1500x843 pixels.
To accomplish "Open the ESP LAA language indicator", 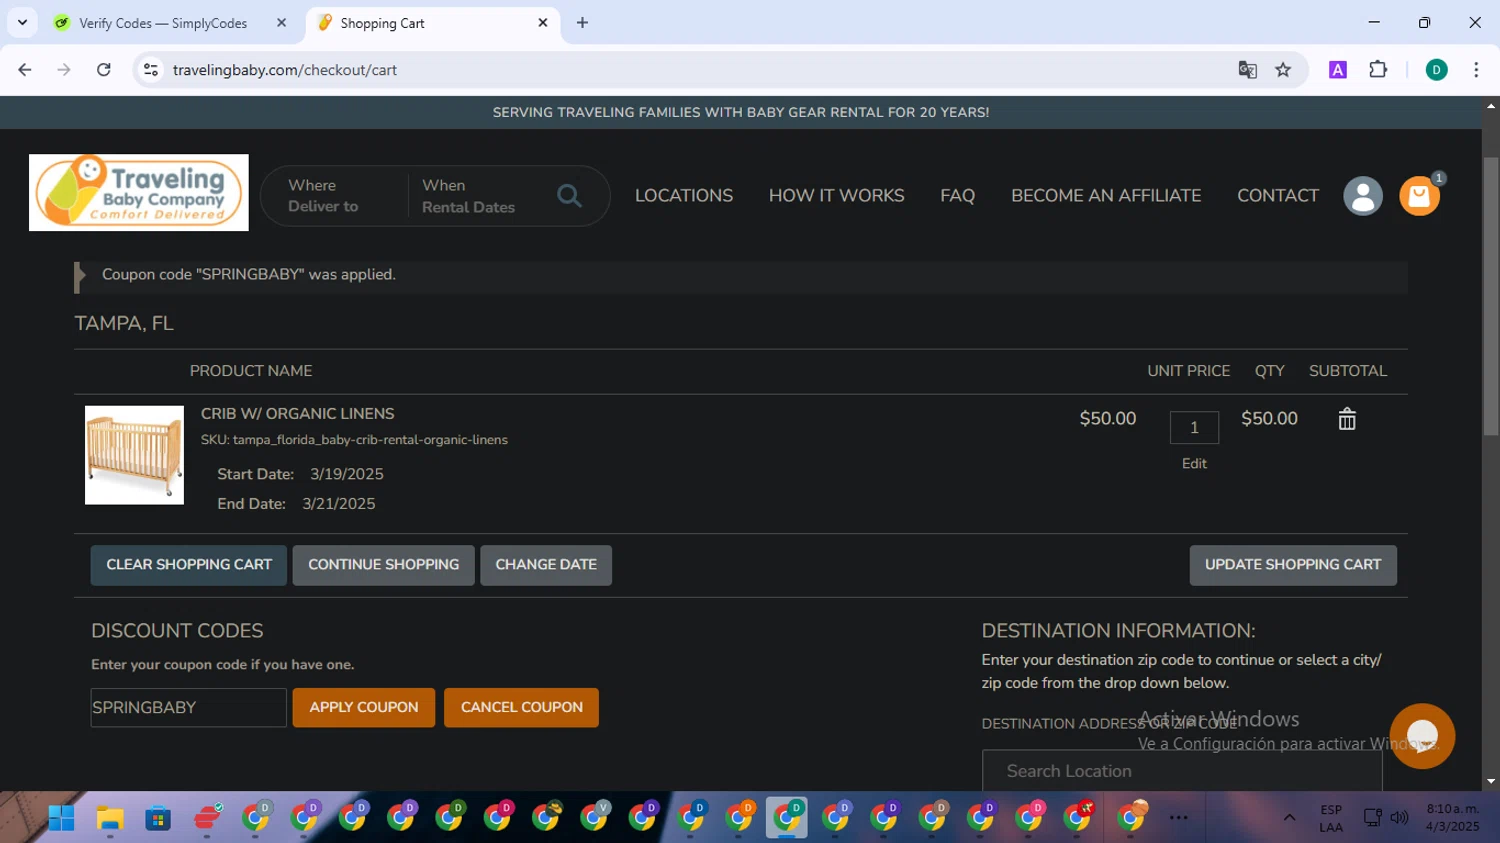I will (x=1331, y=818).
